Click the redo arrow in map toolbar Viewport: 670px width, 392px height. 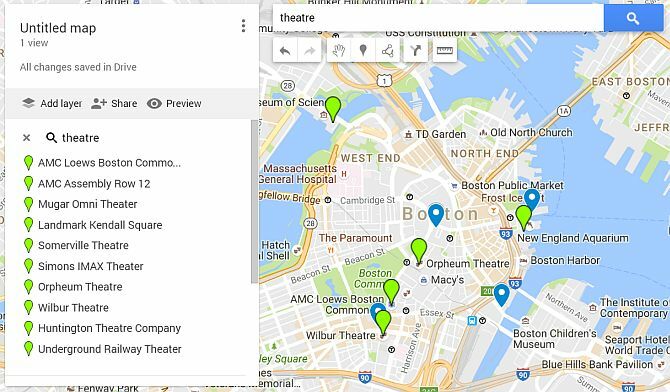(x=309, y=51)
